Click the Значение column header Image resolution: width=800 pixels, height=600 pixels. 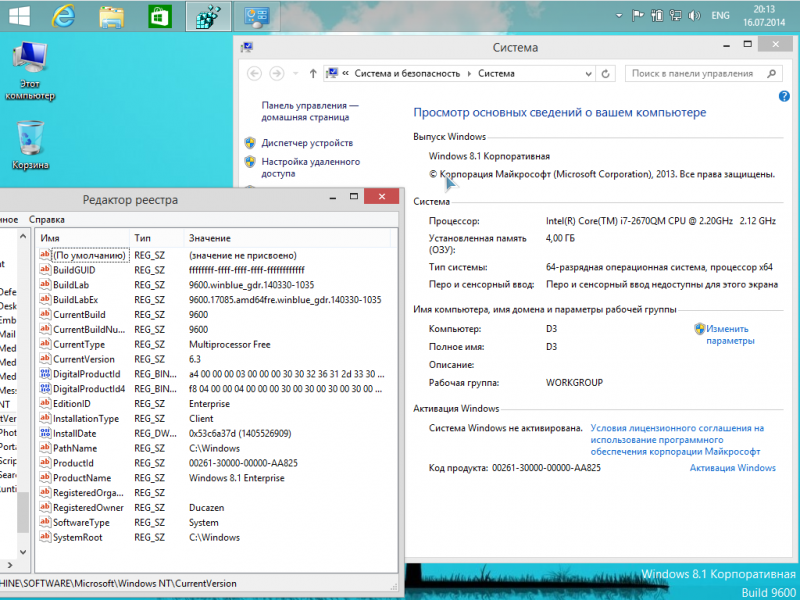287,238
